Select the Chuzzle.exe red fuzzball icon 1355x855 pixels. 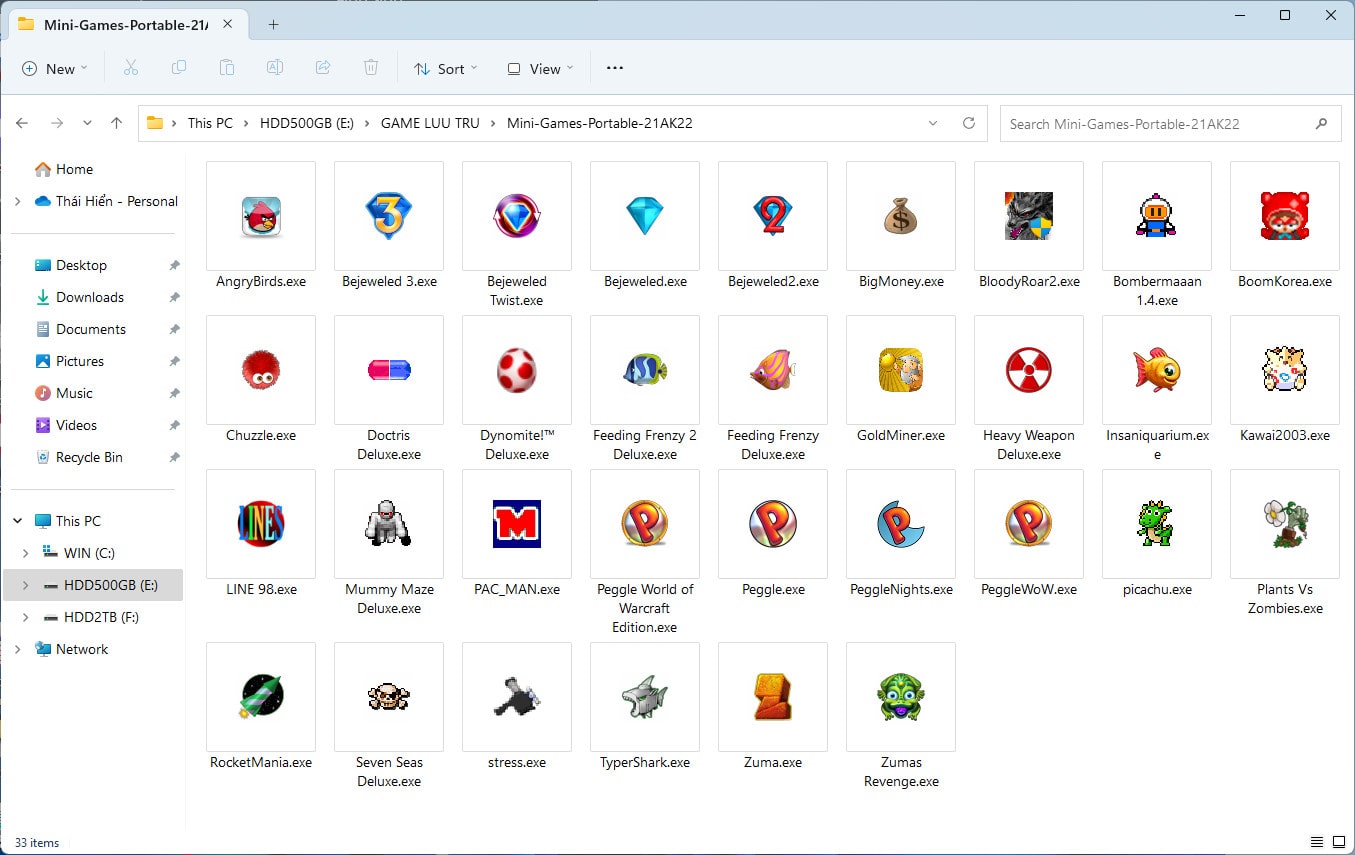pos(261,370)
